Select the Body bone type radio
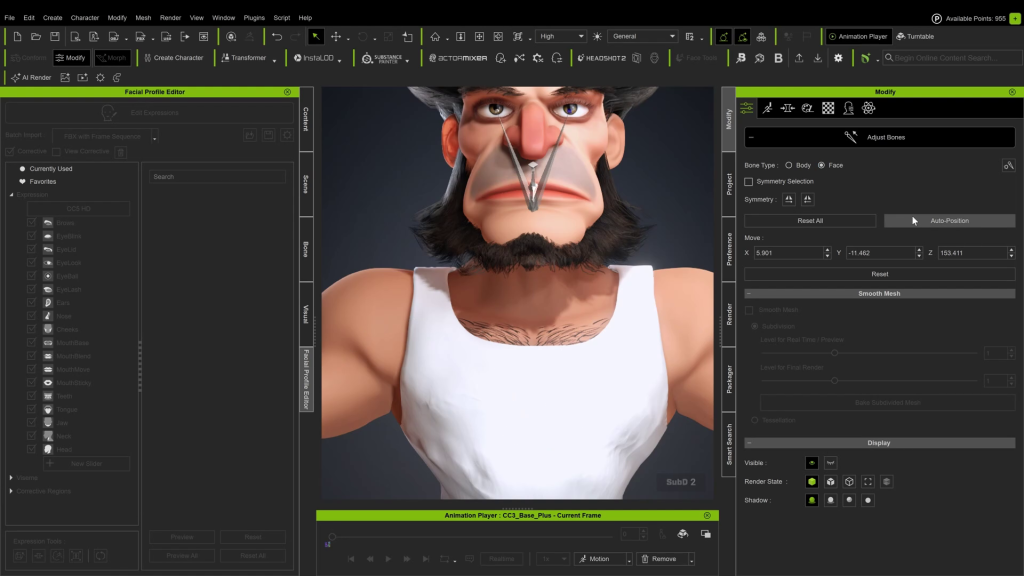This screenshot has height=576, width=1024. click(789, 165)
